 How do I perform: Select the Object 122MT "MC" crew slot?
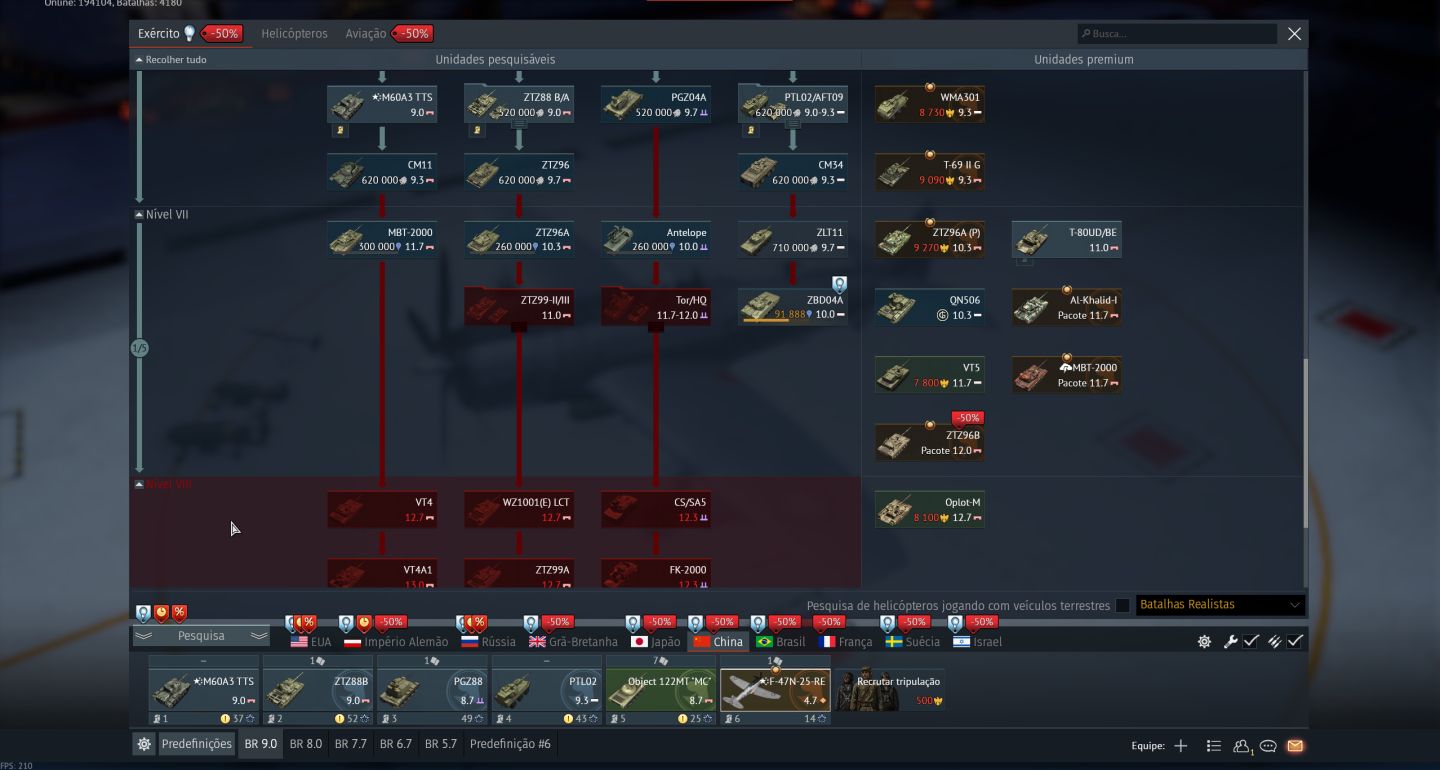click(x=660, y=690)
